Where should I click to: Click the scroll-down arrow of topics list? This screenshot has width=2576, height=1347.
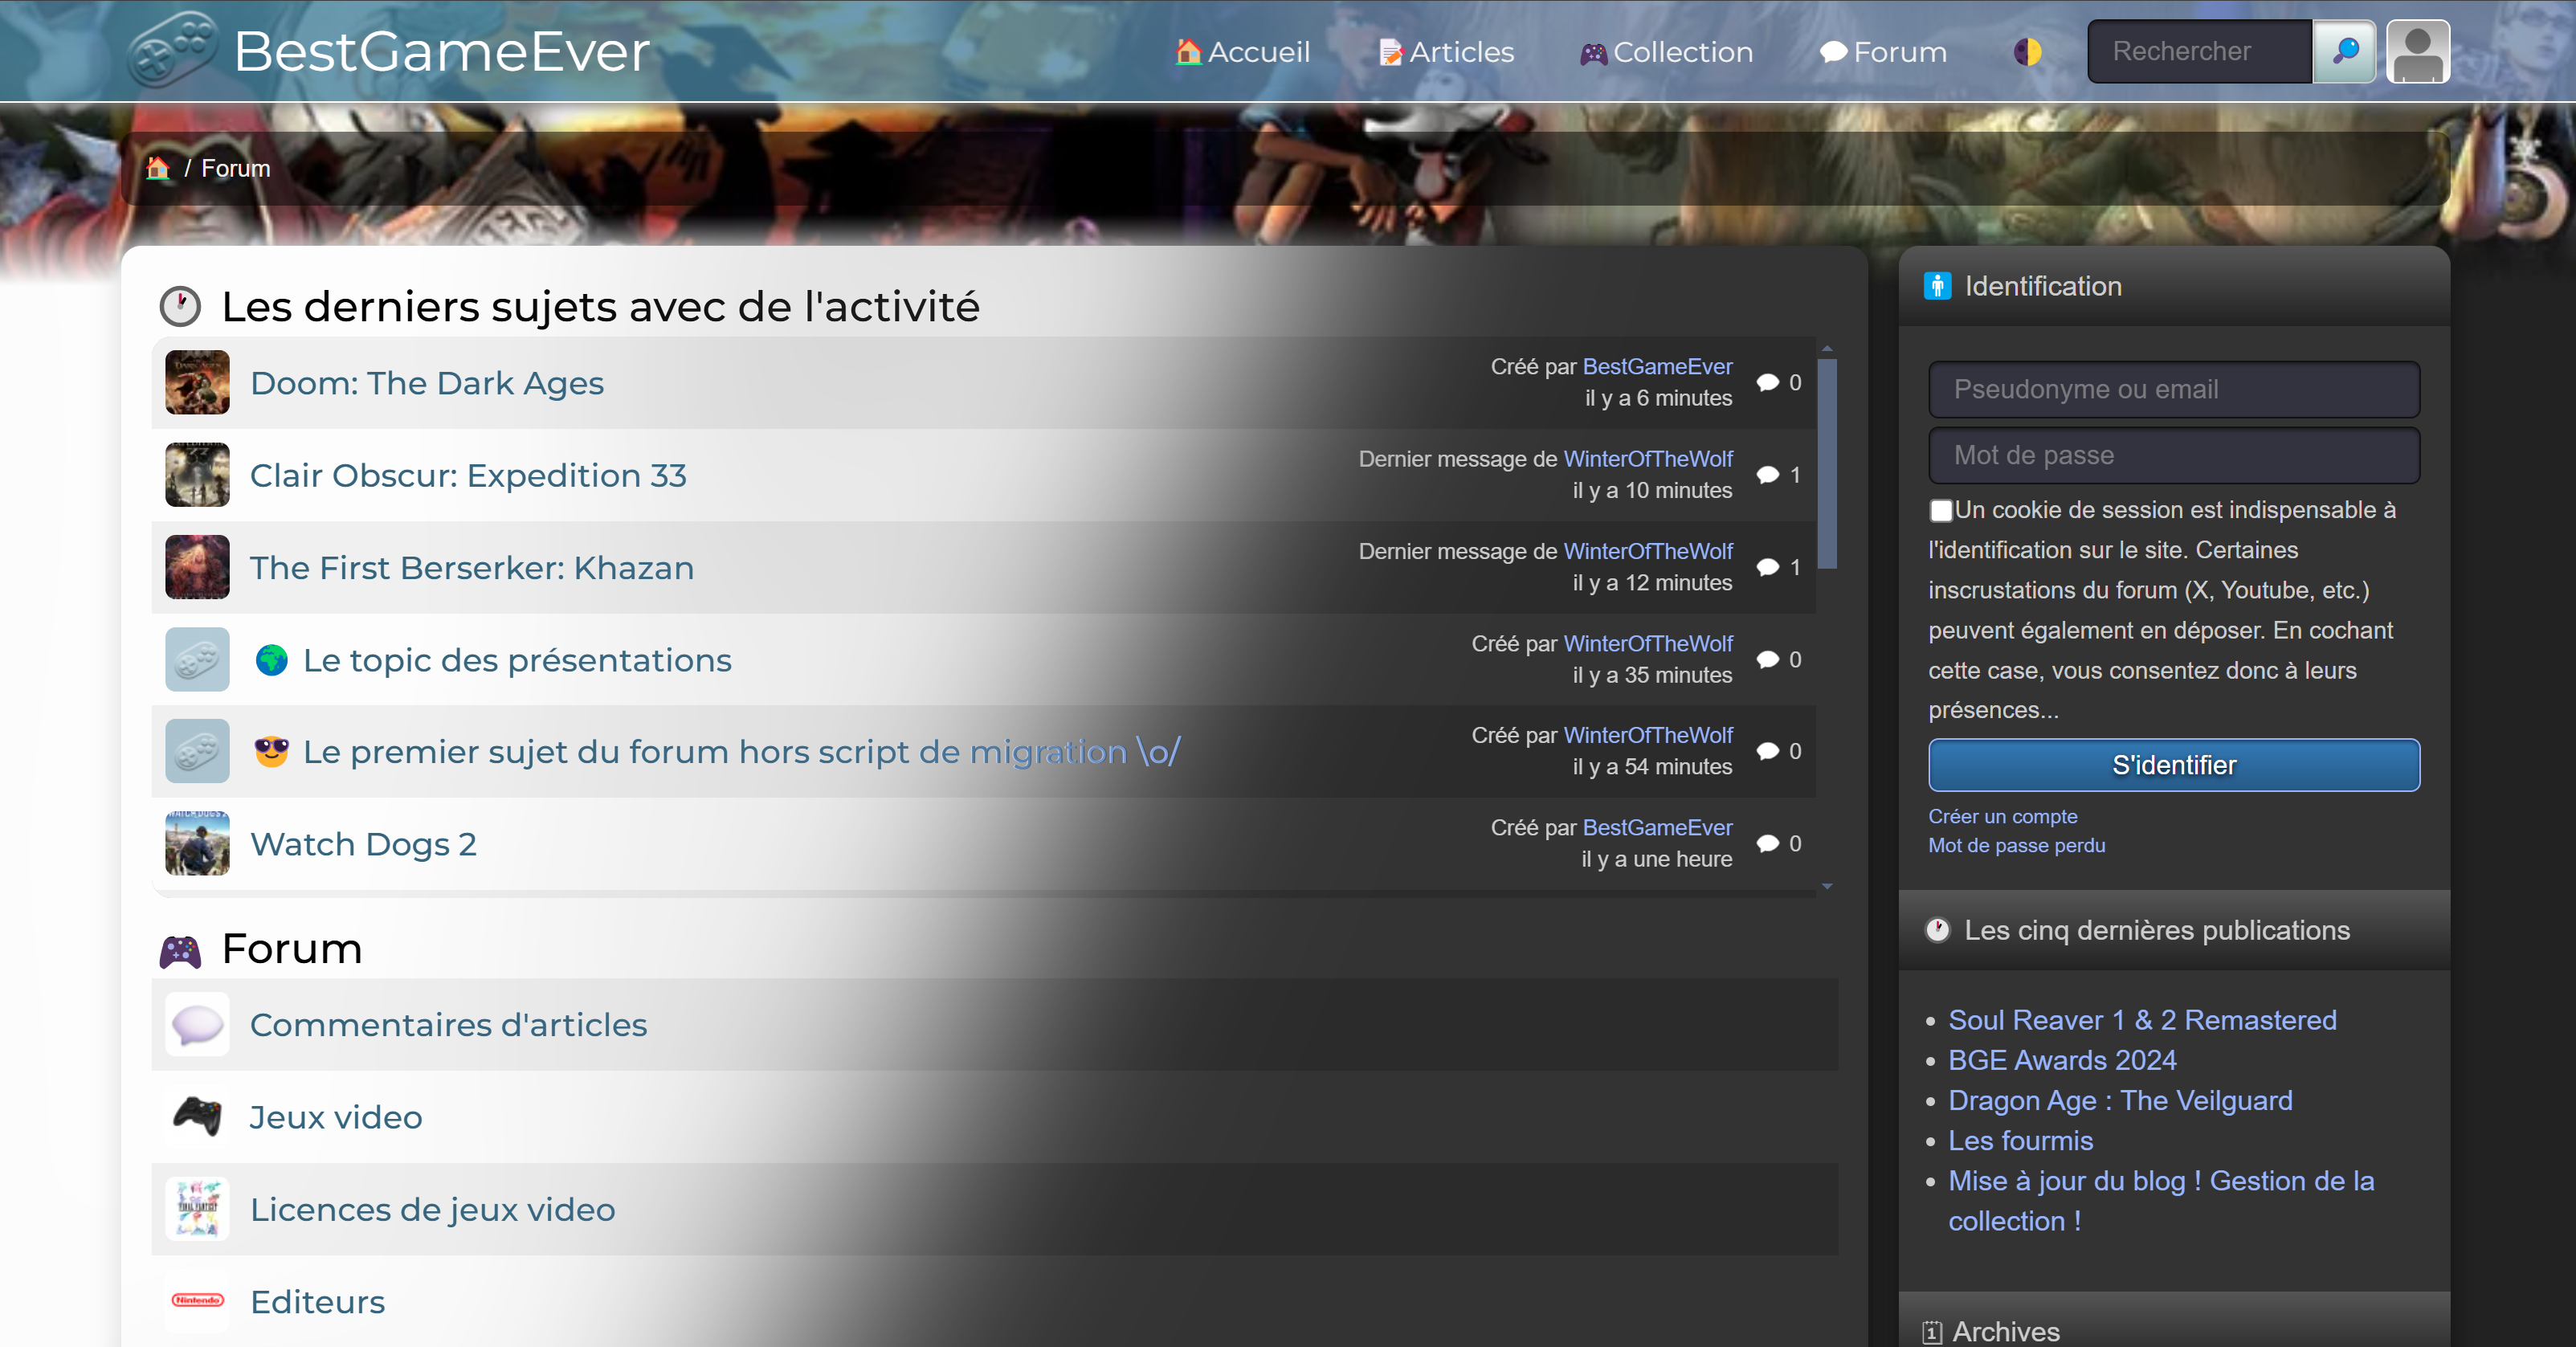click(1827, 886)
